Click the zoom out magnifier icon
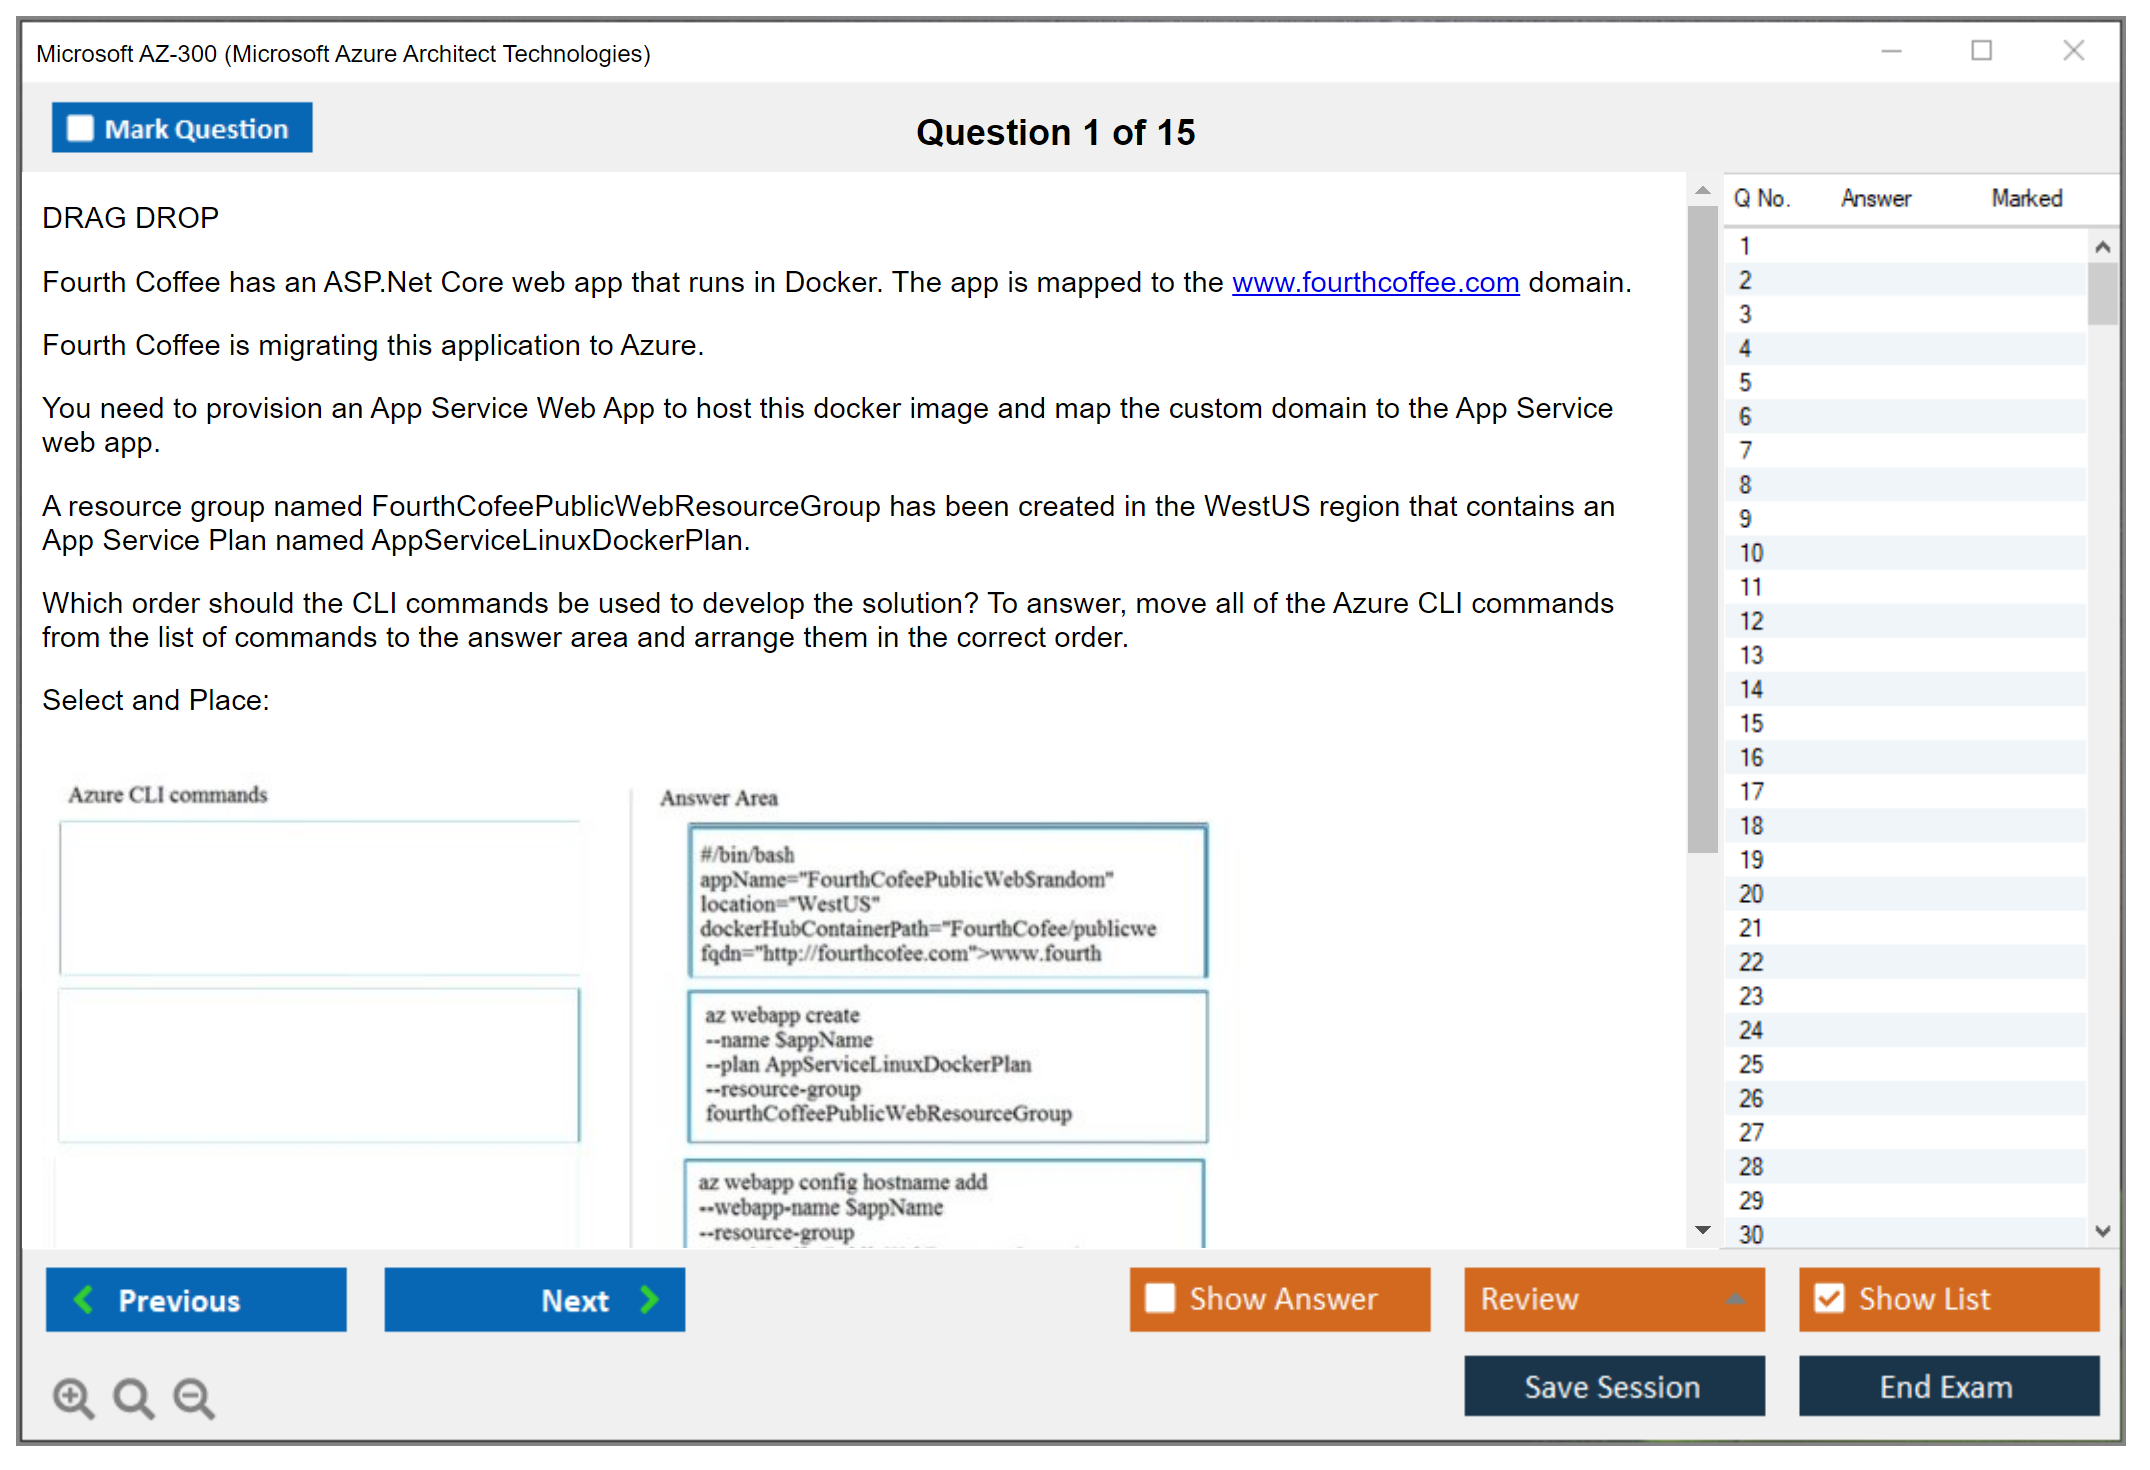 (x=193, y=1397)
